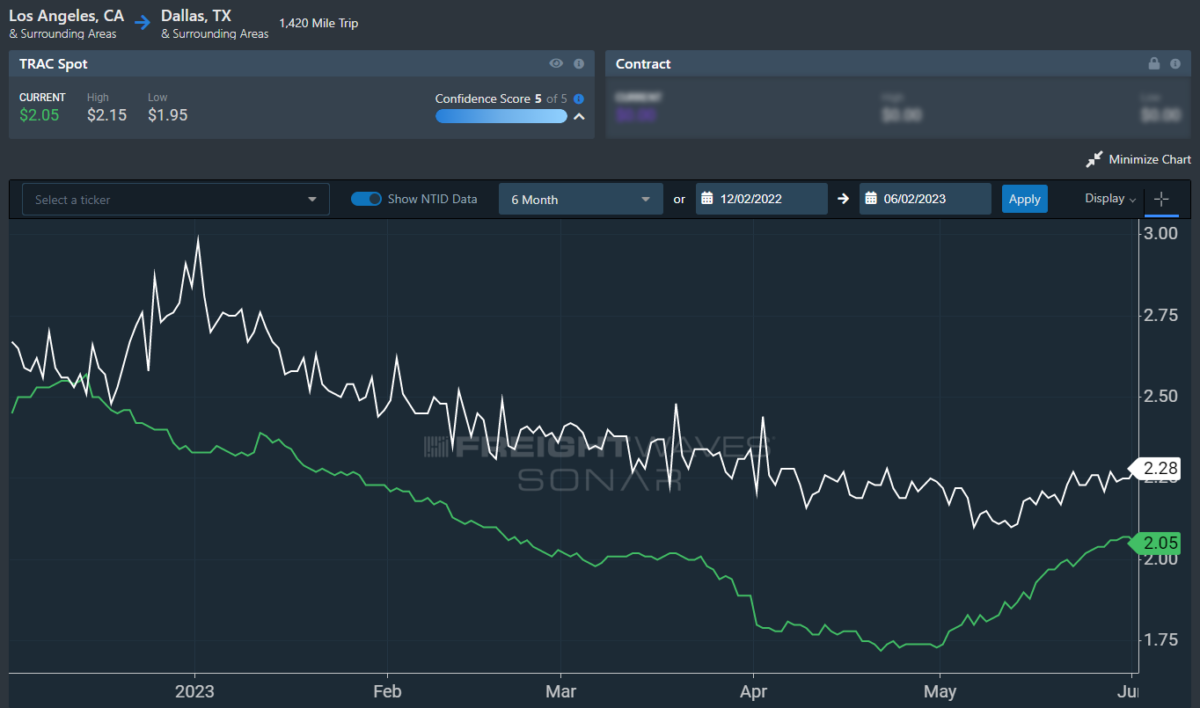Open the TRAC Spot info icon

(579, 64)
